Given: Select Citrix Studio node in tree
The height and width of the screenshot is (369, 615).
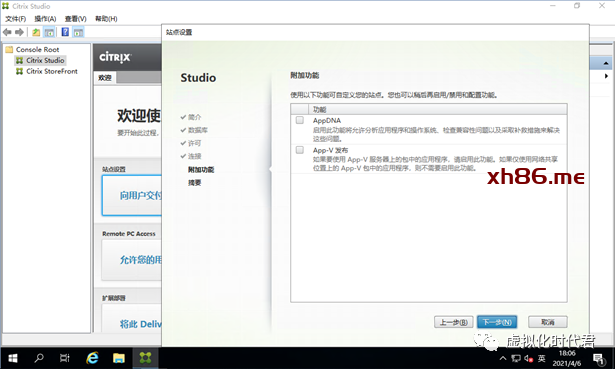Looking at the screenshot, I should (x=40, y=60).
